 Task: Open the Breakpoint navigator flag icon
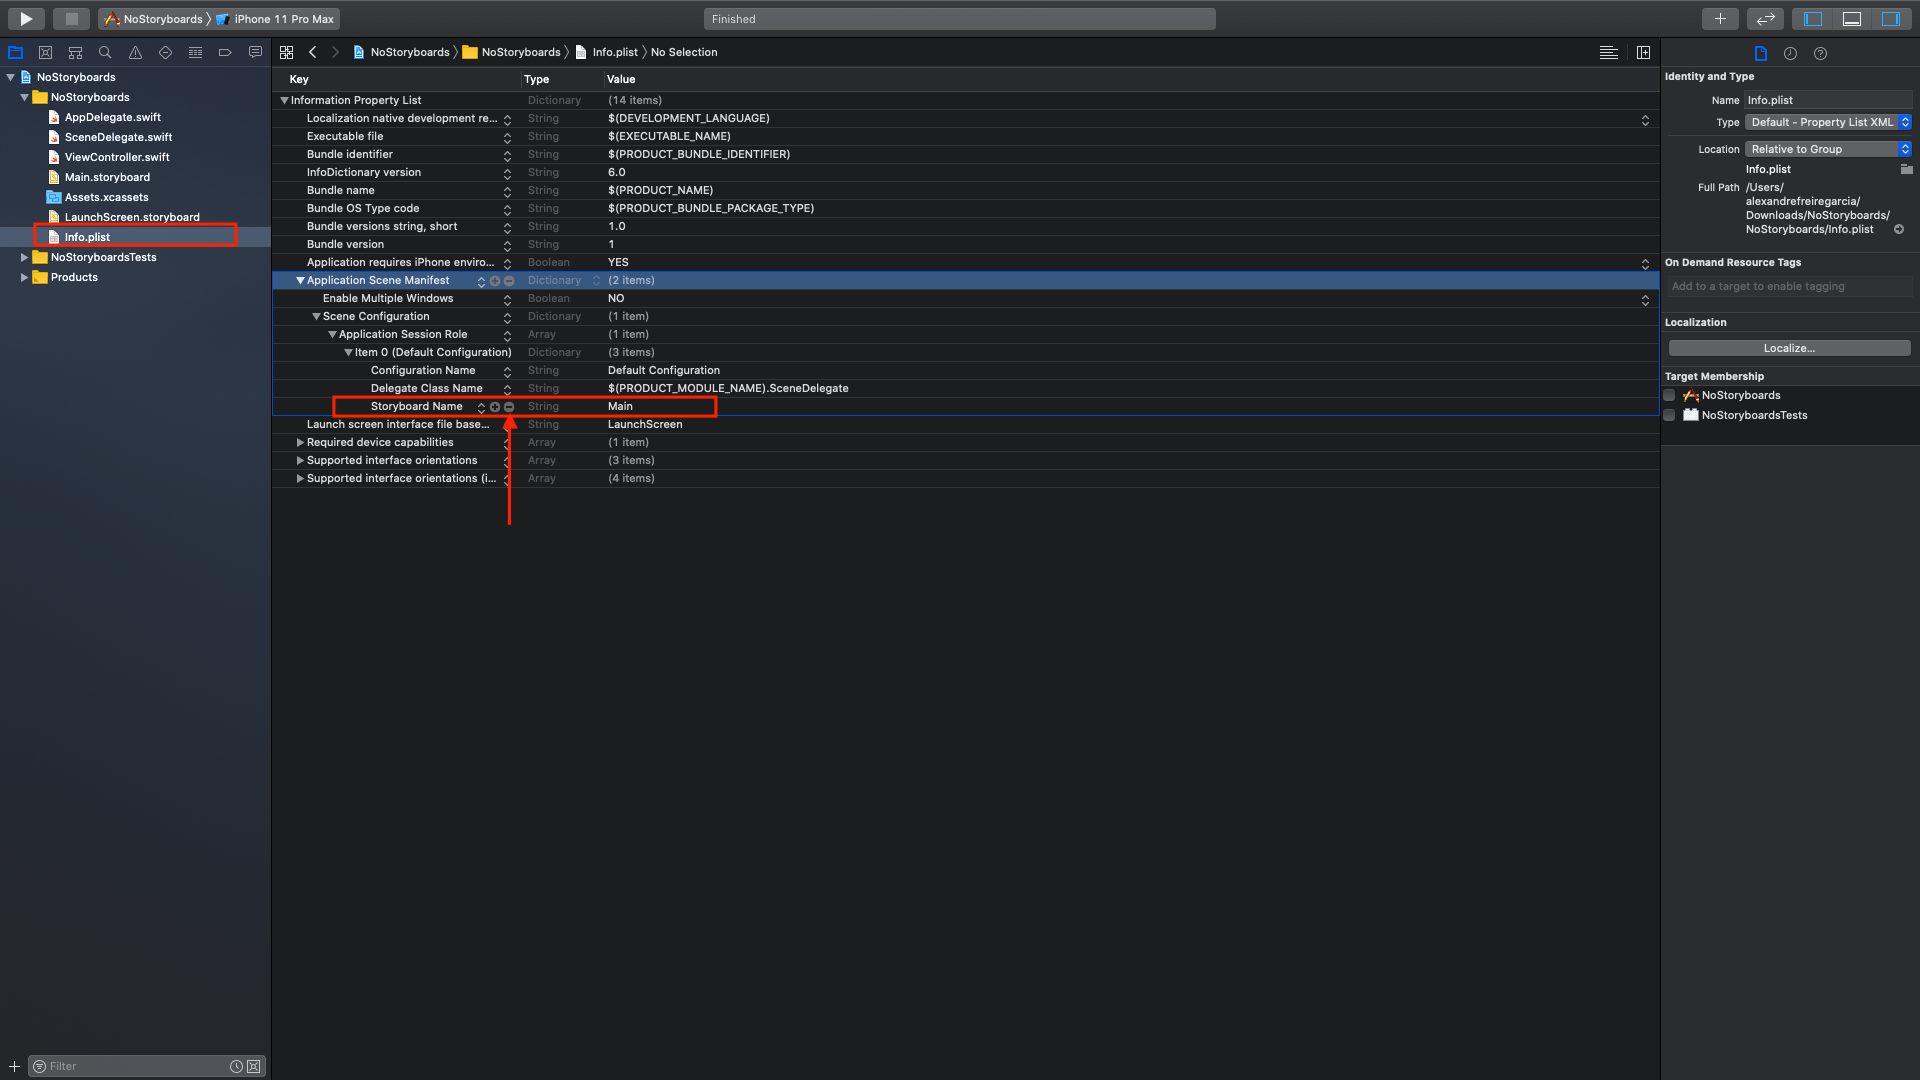(x=225, y=52)
